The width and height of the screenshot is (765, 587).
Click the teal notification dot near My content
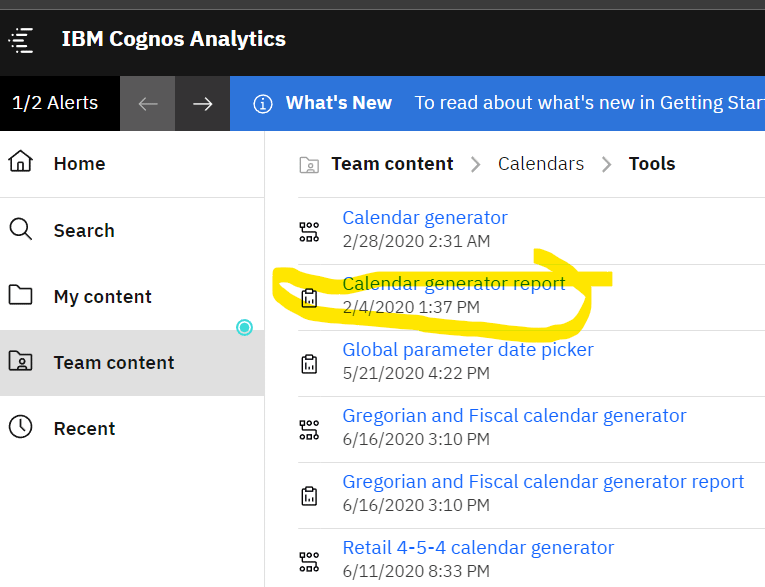click(x=244, y=327)
